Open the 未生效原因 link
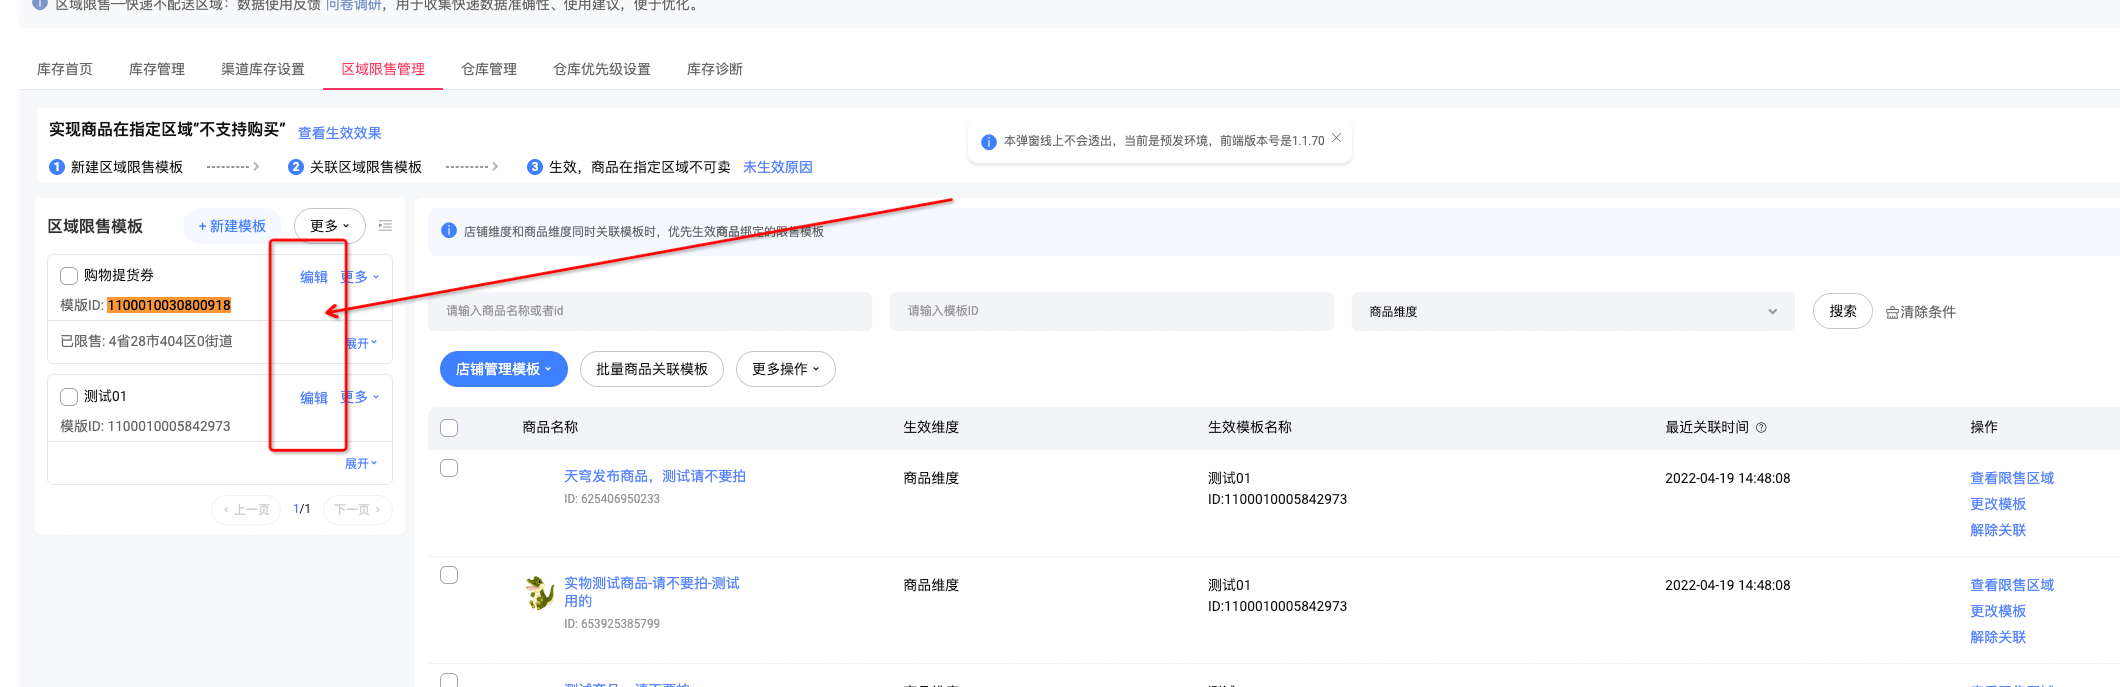Viewport: 2120px width, 687px height. tap(778, 167)
